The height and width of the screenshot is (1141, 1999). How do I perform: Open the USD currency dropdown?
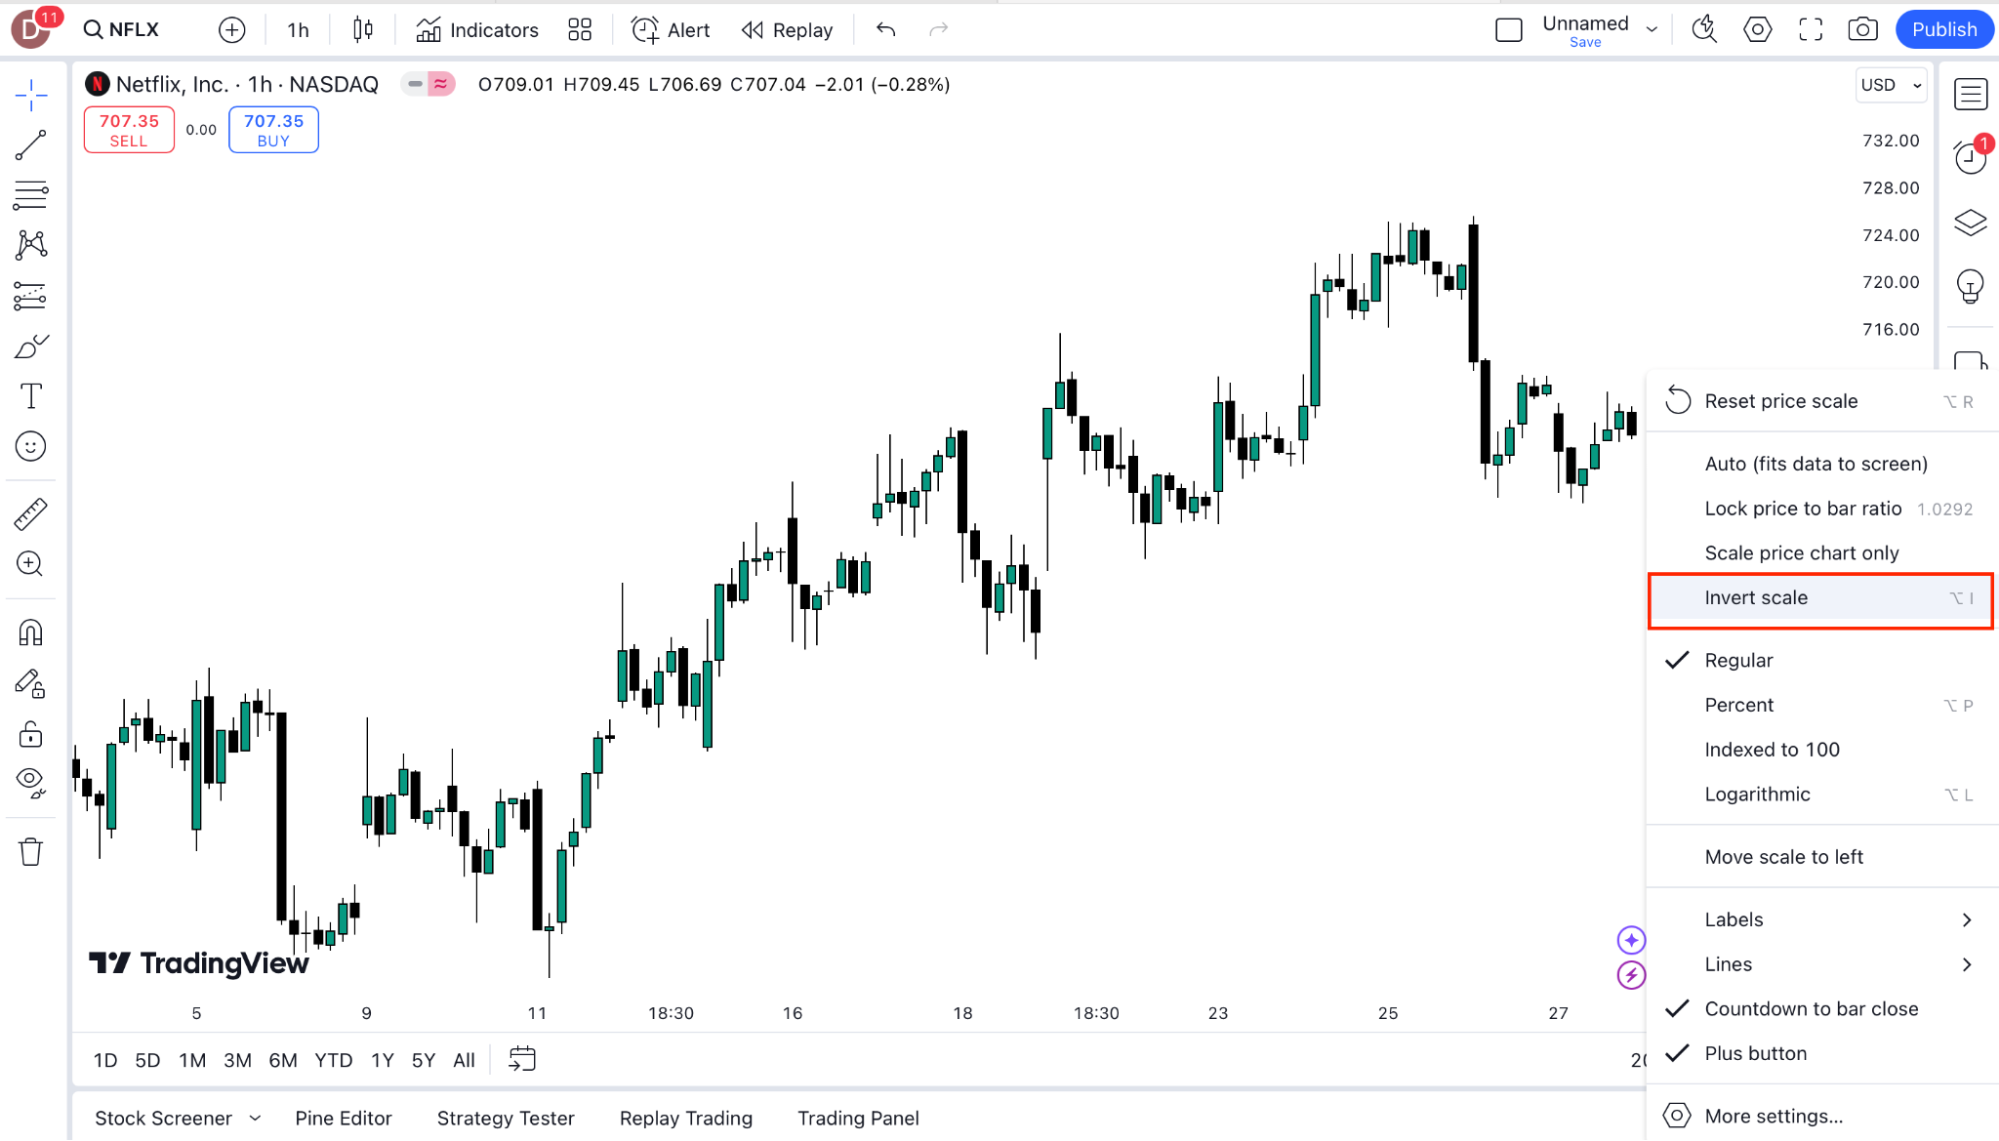pos(1890,85)
